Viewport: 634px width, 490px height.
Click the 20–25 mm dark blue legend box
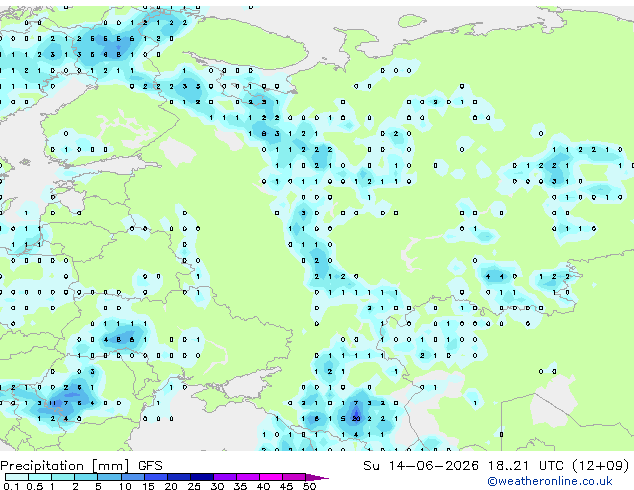point(179,477)
